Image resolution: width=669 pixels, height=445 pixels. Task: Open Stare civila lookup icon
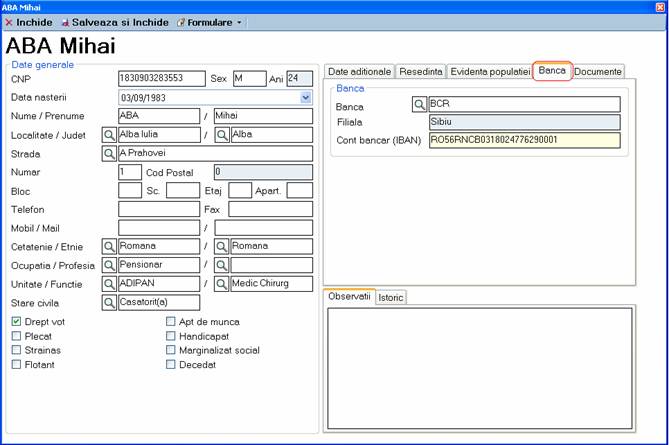tap(109, 303)
